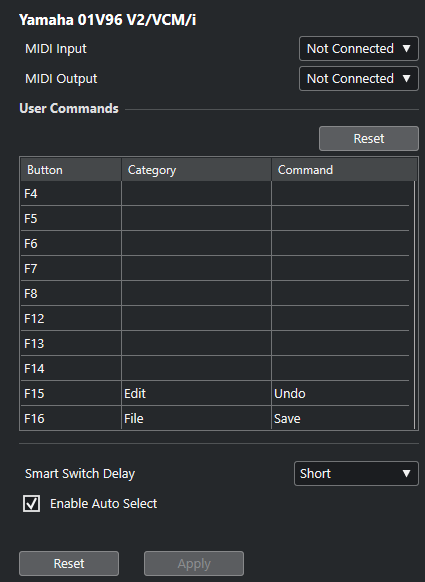Click the User Commands Reset button
The image size is (425, 582).
coord(369,138)
